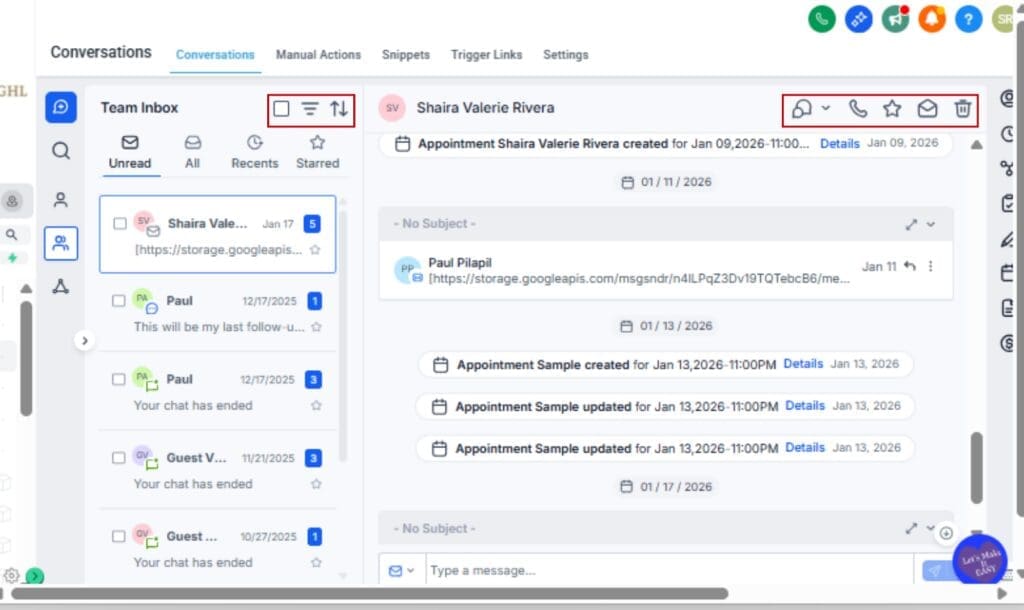The height and width of the screenshot is (610, 1024).
Task: Open Details for Appointment Sample on Jan 13
Action: (804, 364)
